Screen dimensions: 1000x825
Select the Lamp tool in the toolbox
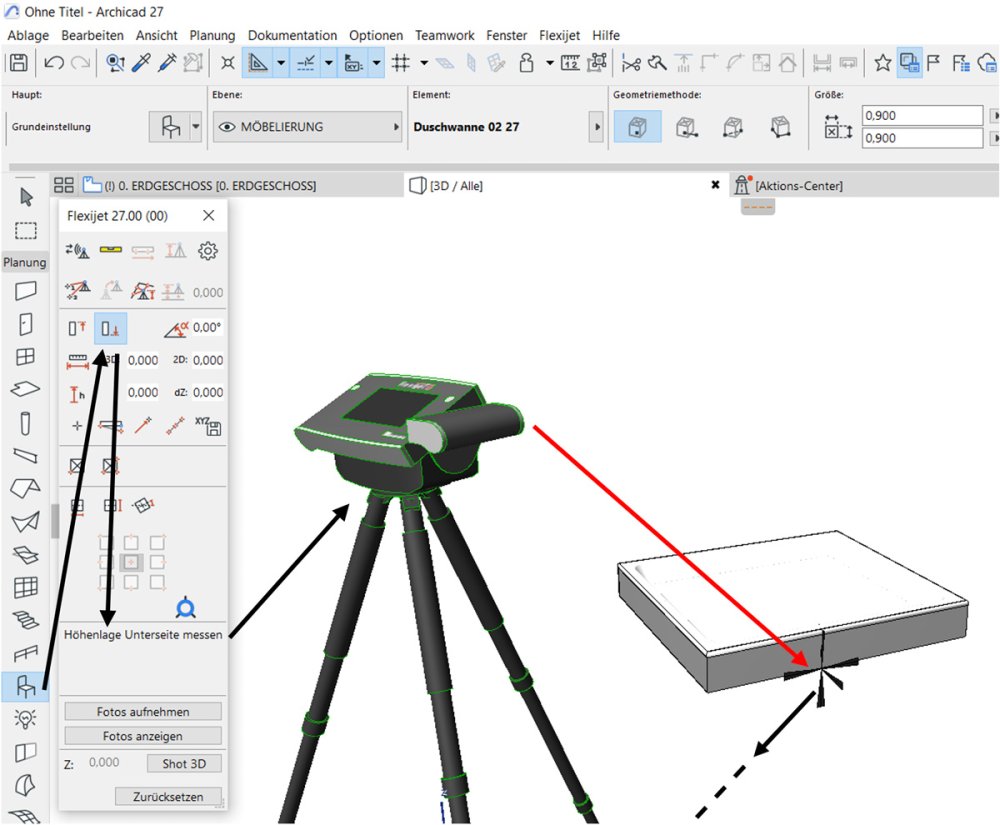click(26, 719)
